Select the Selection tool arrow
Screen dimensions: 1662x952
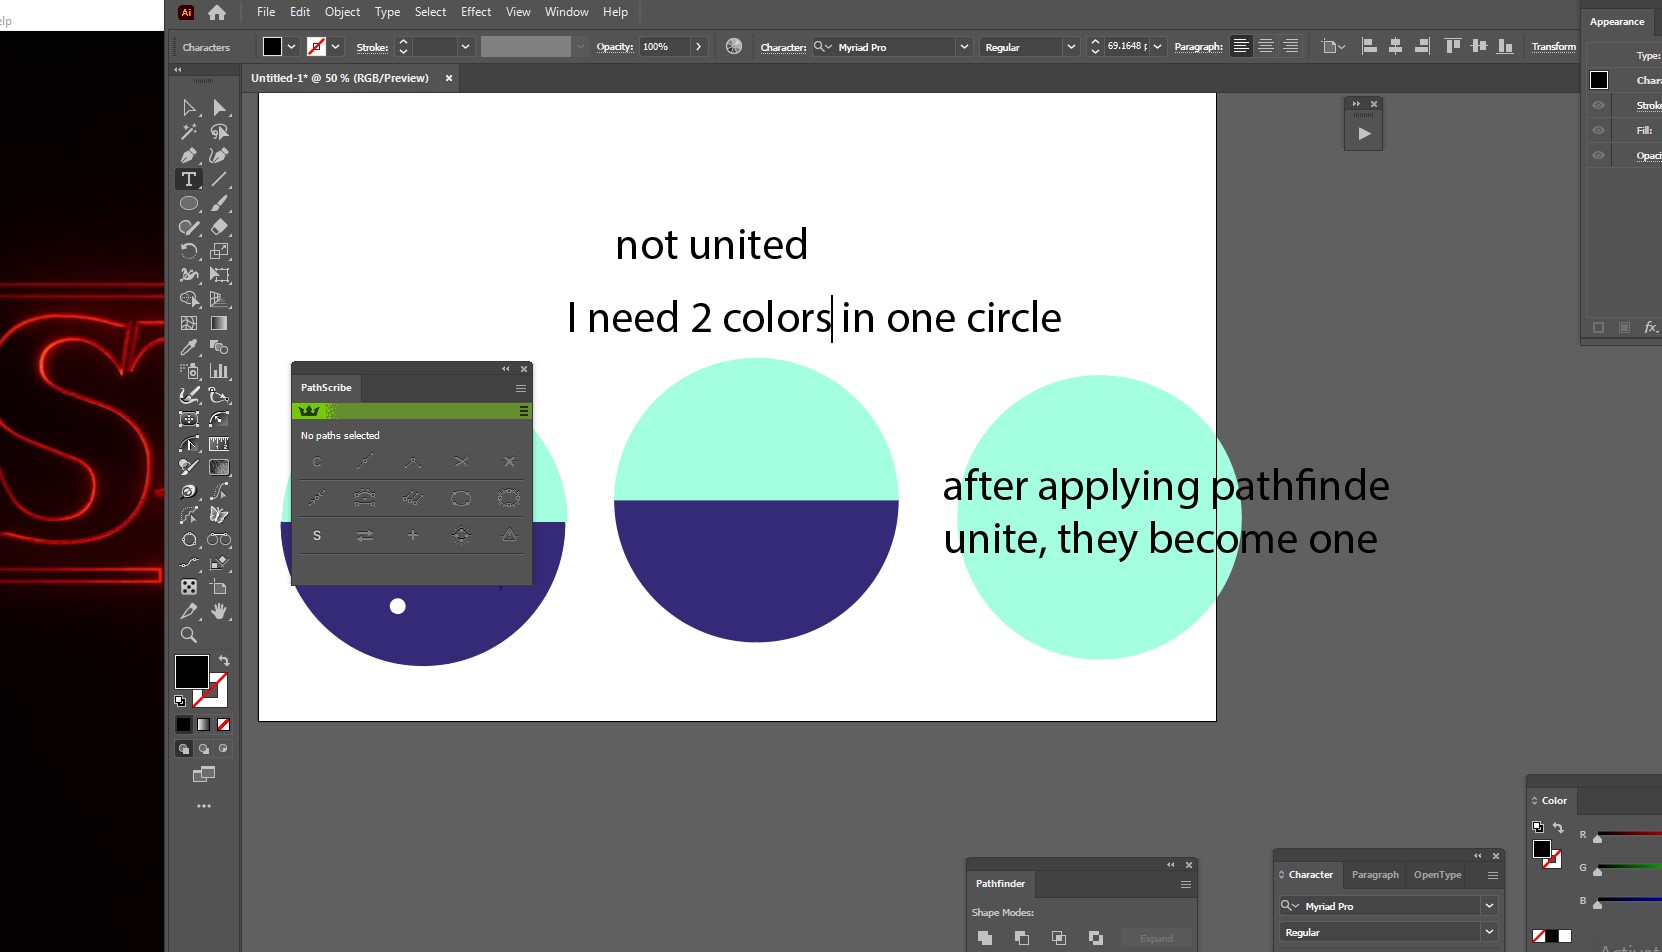tap(188, 107)
